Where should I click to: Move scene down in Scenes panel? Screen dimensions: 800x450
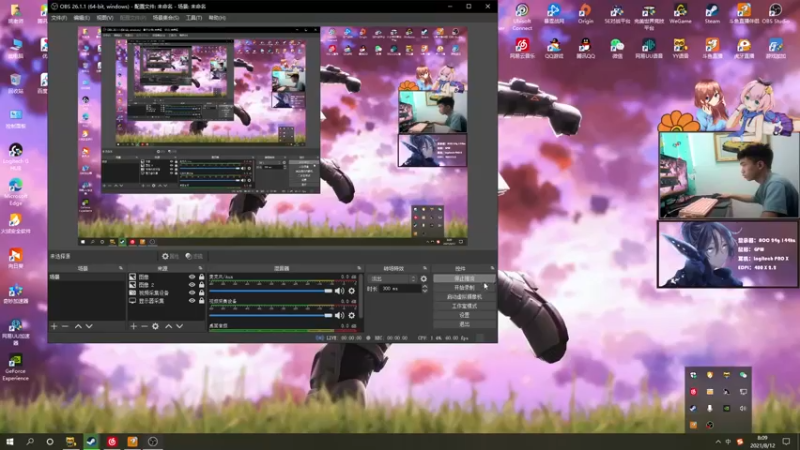click(x=89, y=326)
